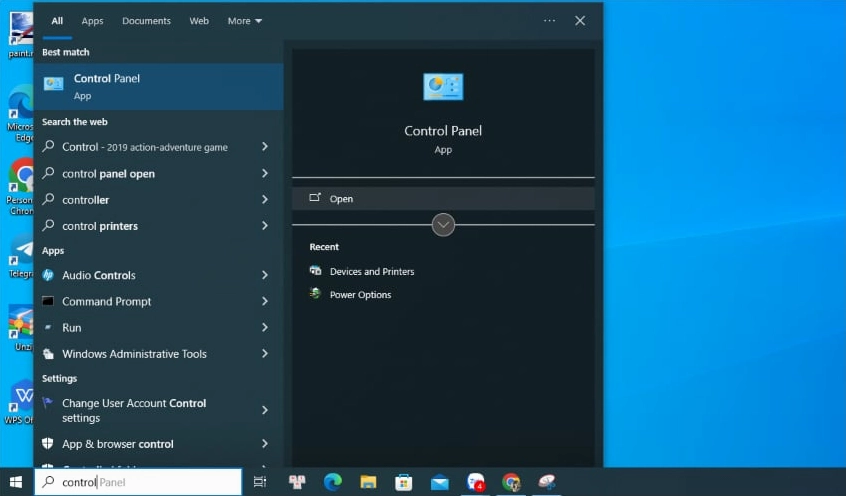Image resolution: width=846 pixels, height=496 pixels.
Task: Click Open action for Control Panel
Action: pos(443,199)
